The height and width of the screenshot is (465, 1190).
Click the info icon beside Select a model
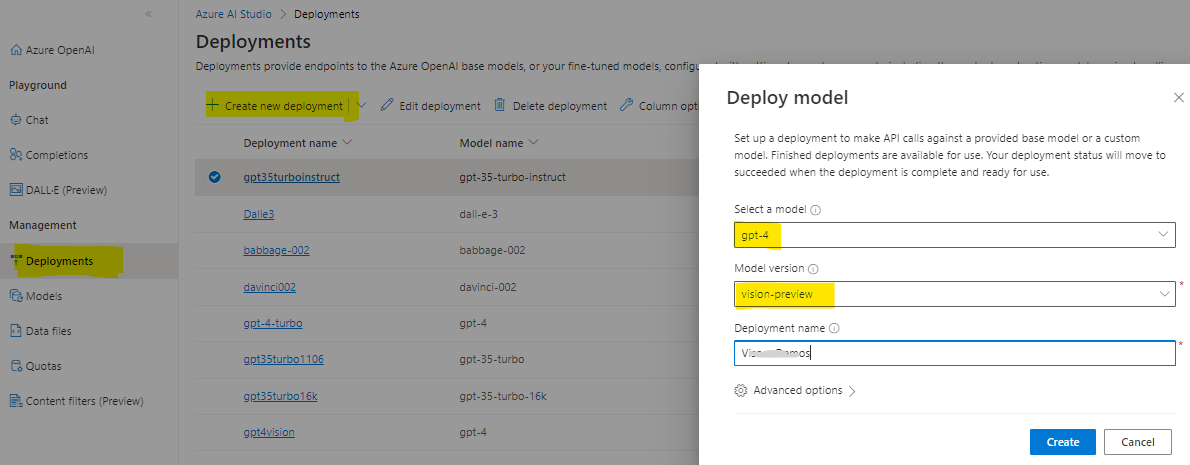[816, 209]
